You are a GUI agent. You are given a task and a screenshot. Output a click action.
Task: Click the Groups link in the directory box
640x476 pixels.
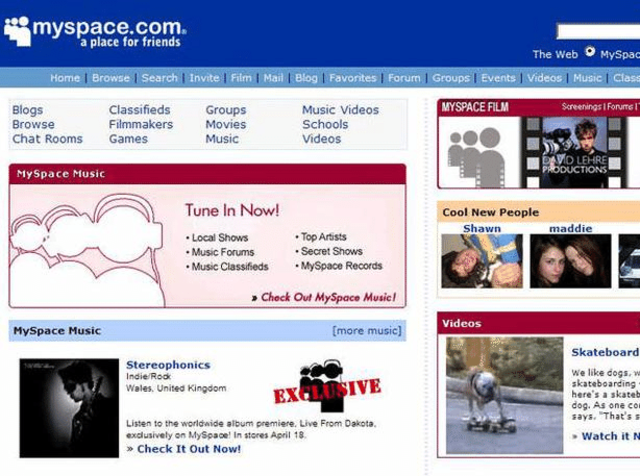click(226, 110)
